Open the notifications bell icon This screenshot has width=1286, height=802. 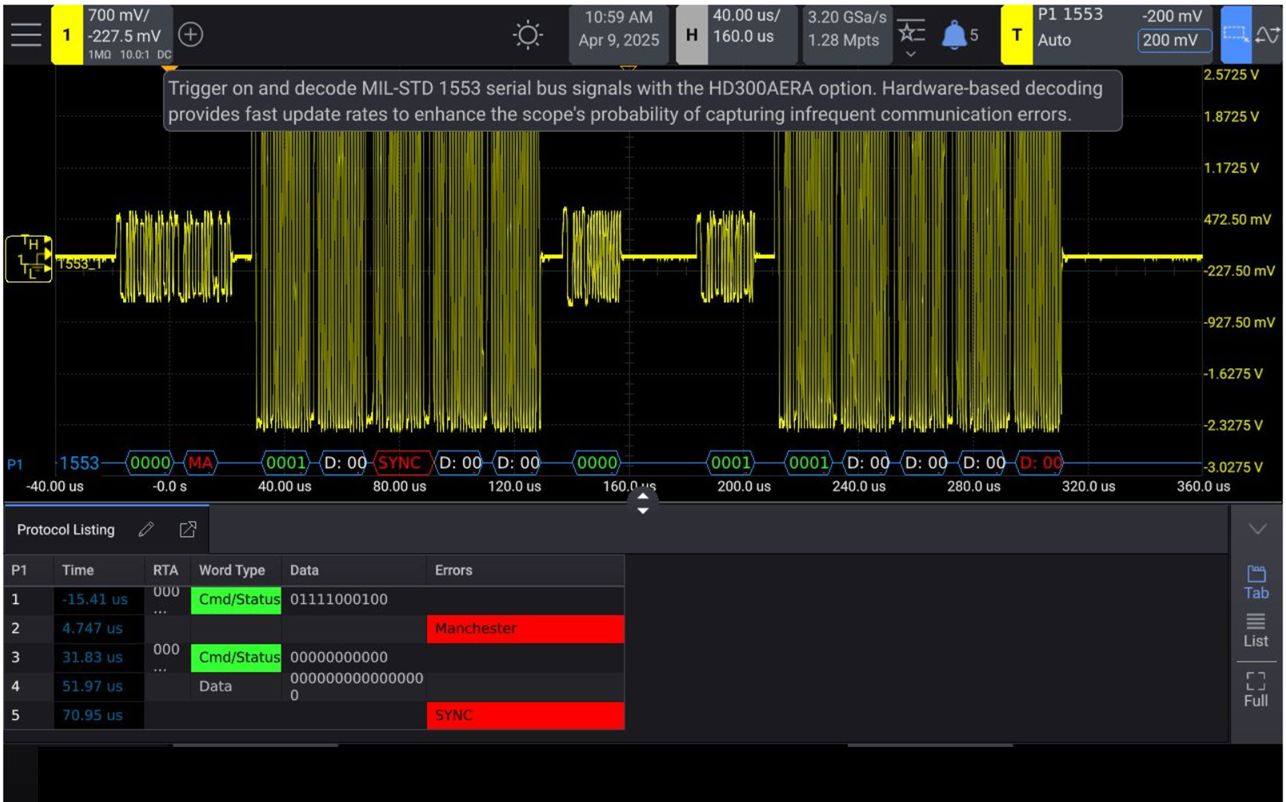955,35
